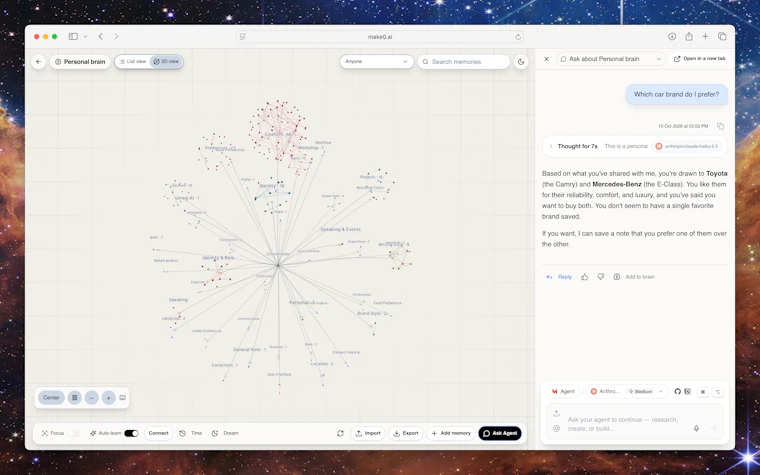Click the Export button
Viewport: 760px width, 475px height.
click(406, 433)
